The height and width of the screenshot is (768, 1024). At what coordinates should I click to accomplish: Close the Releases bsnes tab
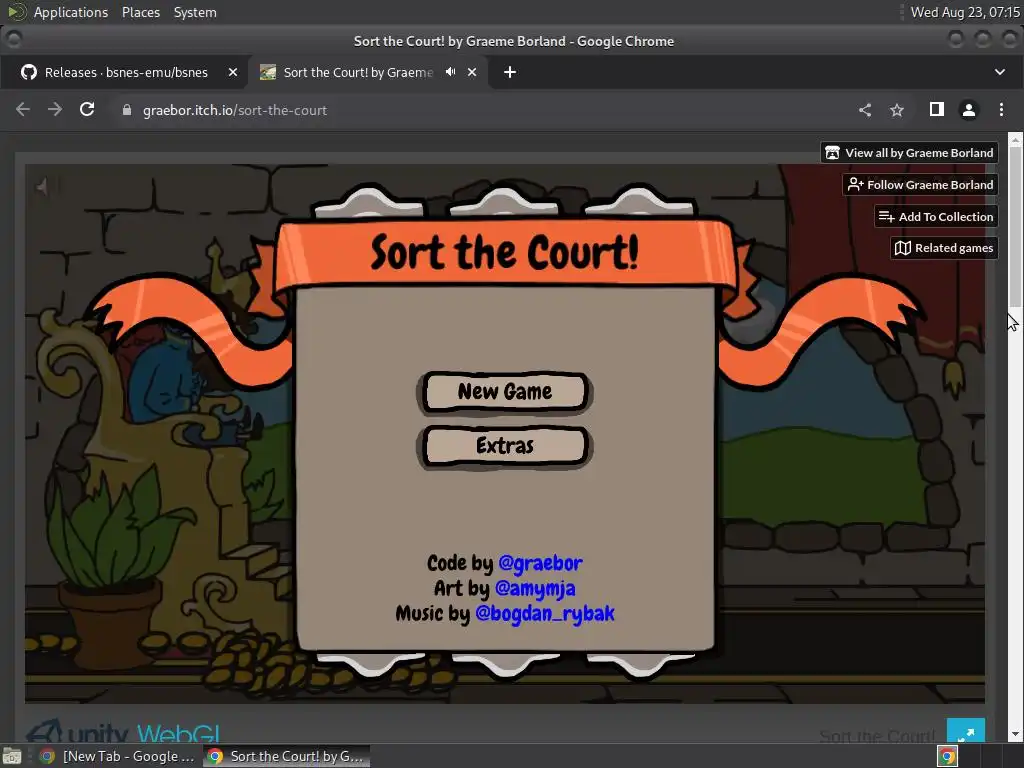tap(232, 72)
